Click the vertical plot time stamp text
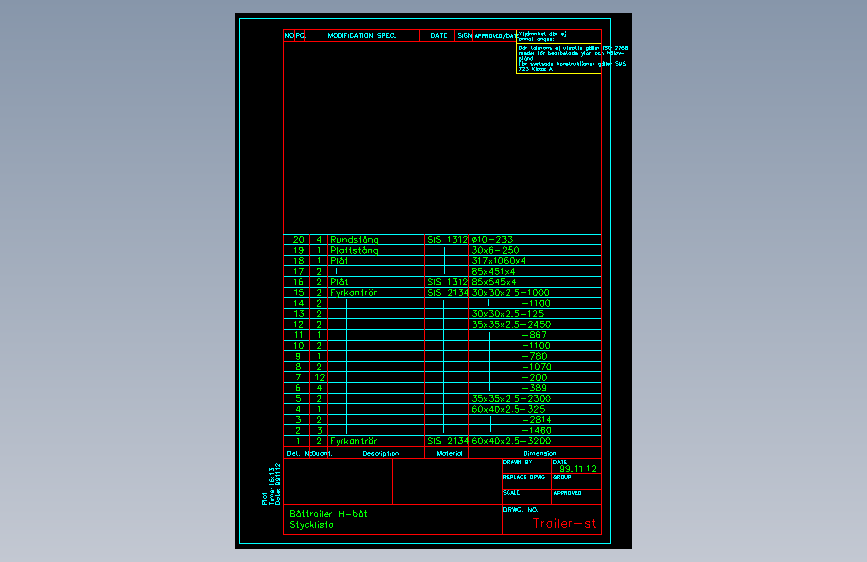Screen dimensions: 867x562 [271, 485]
